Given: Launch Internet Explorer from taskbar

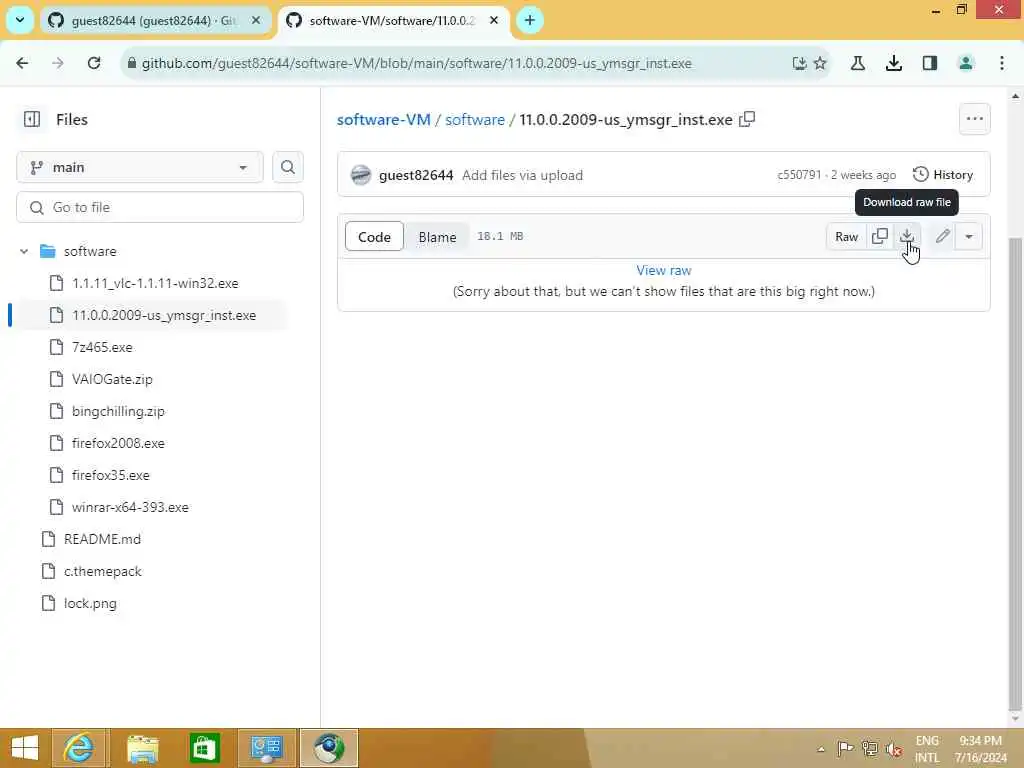Looking at the screenshot, I should (78, 748).
